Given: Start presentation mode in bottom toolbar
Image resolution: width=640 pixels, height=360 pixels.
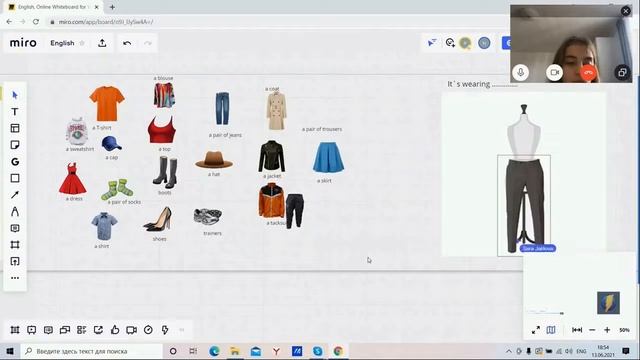Looking at the screenshot, I should [x=31, y=330].
